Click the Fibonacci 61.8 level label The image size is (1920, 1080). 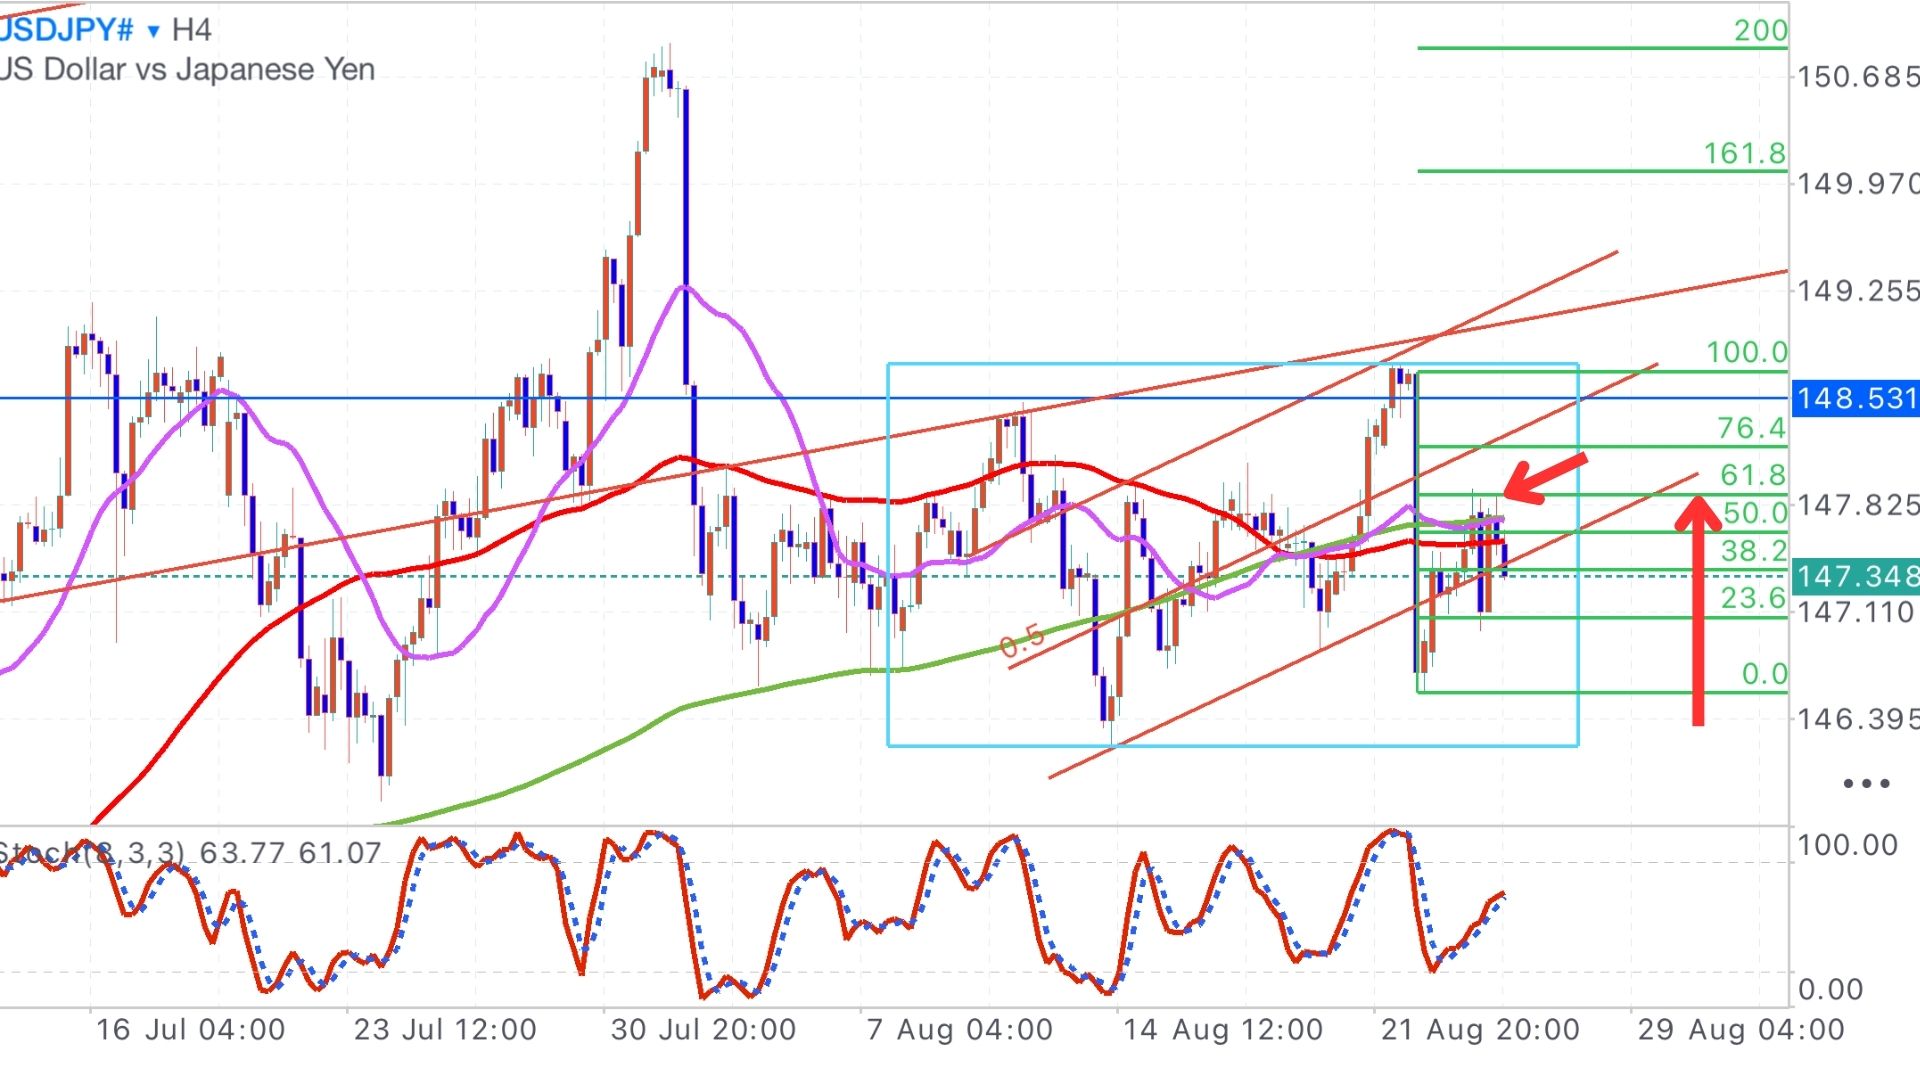coord(1752,475)
